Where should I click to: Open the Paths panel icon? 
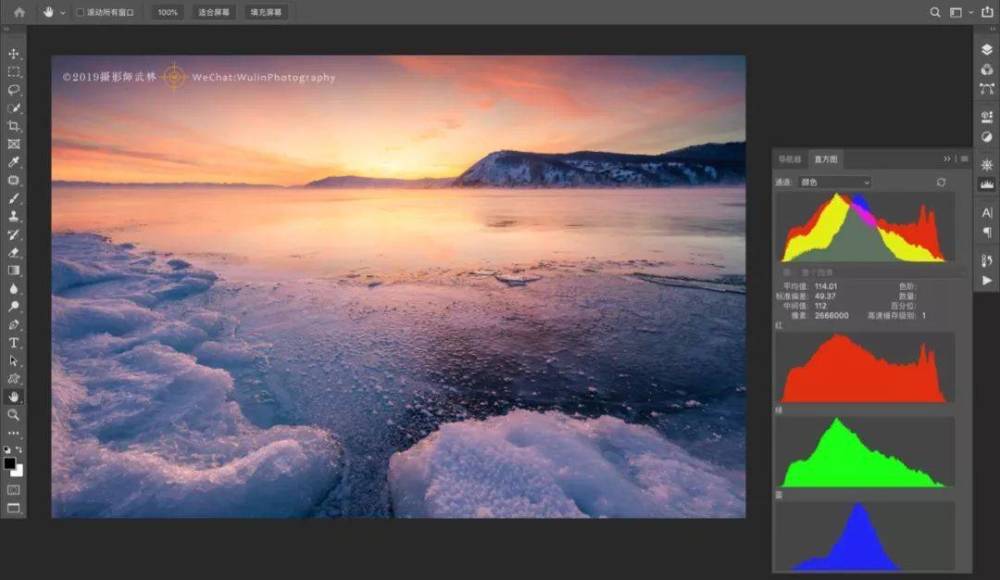[x=987, y=89]
